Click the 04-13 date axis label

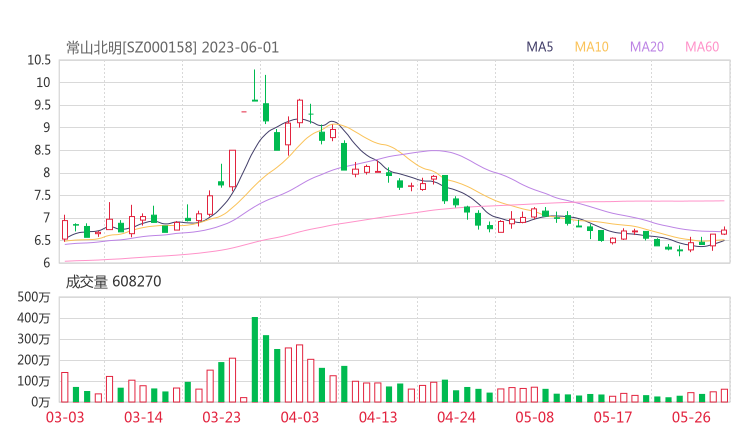[378, 417]
